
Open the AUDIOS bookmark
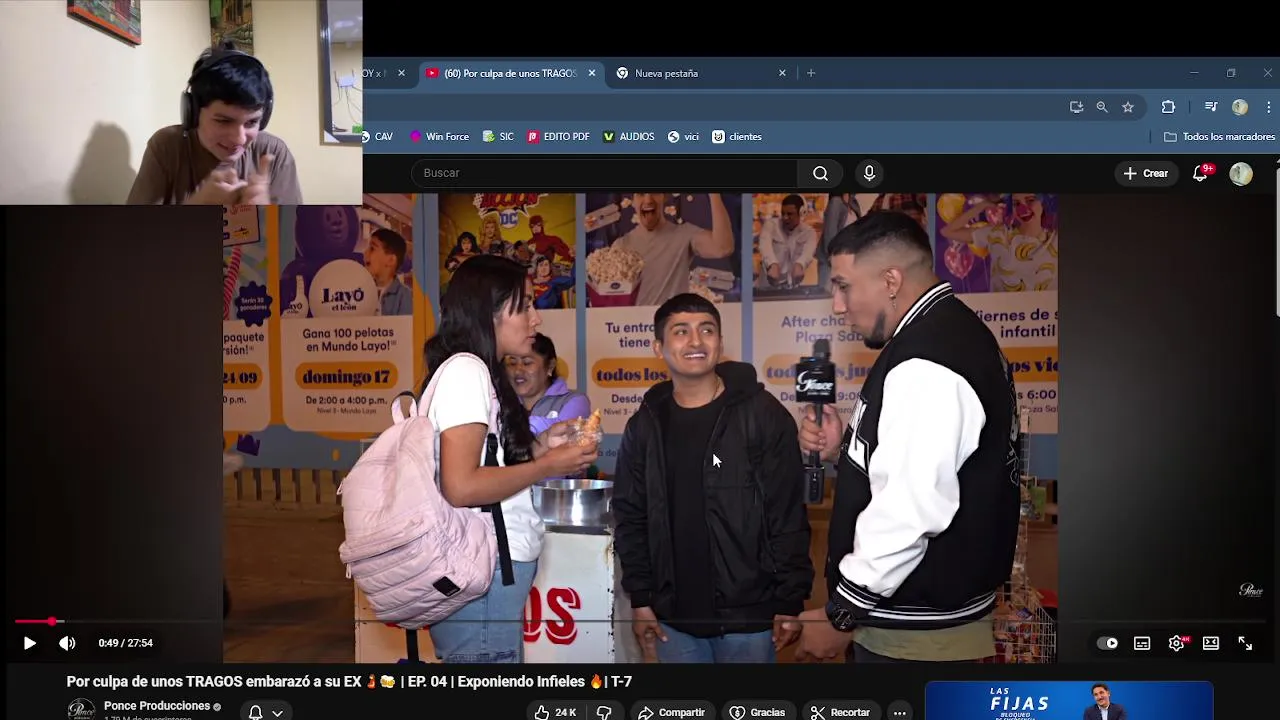coord(628,137)
